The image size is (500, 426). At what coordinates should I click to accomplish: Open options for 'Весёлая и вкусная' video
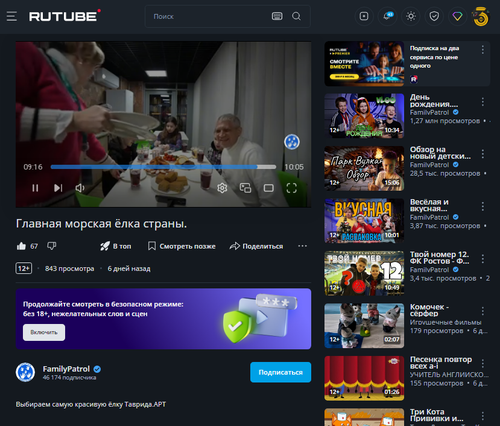click(x=483, y=207)
